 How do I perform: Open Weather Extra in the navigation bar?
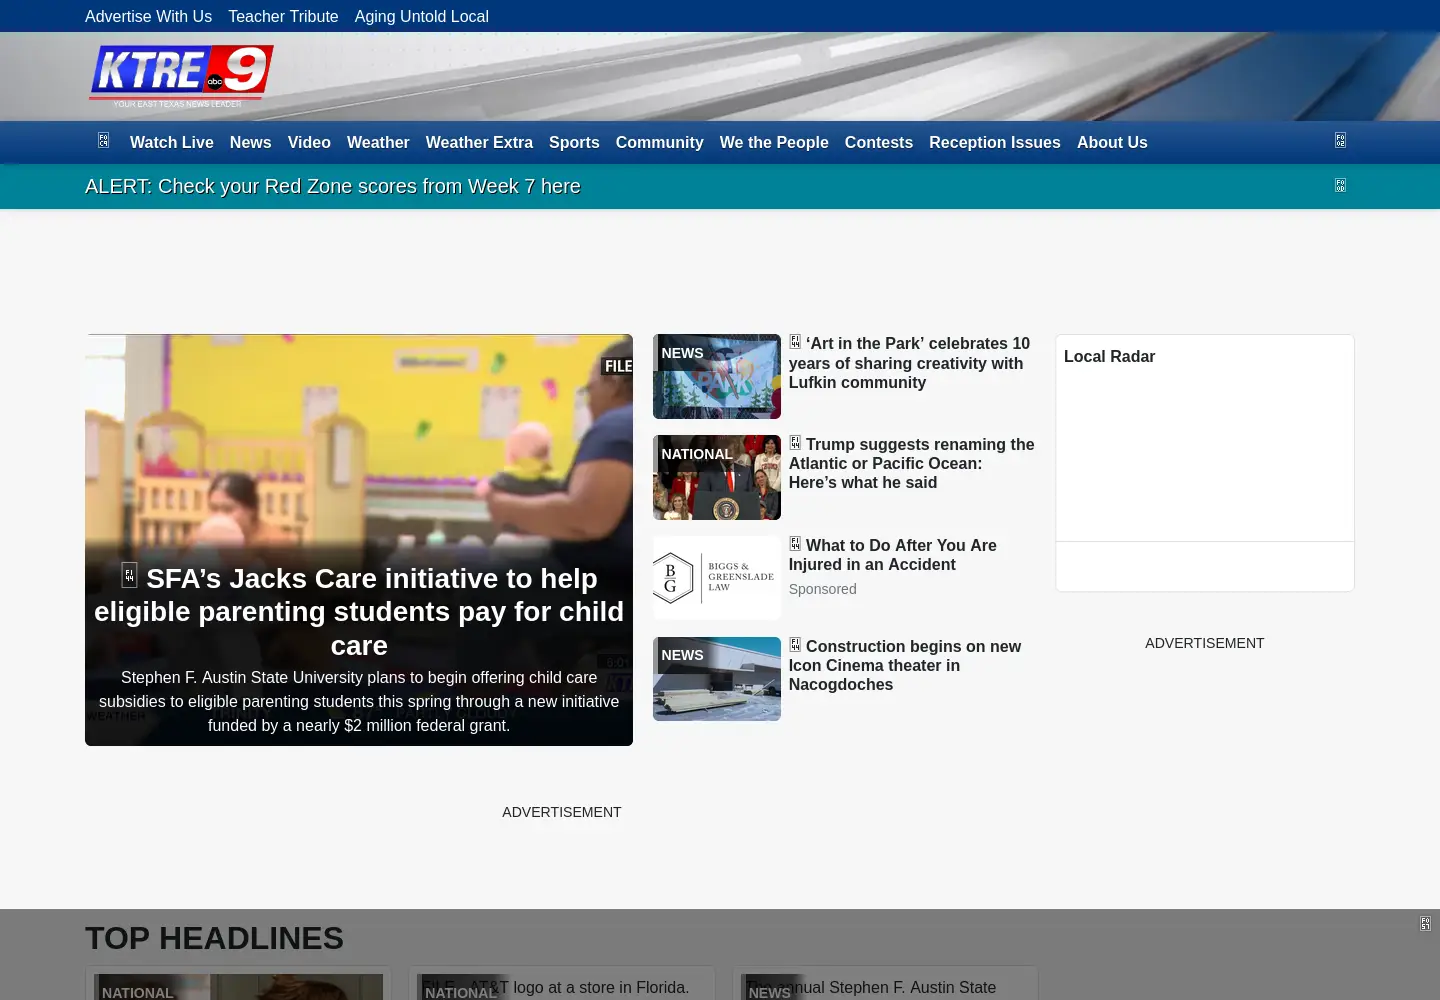pos(479,143)
